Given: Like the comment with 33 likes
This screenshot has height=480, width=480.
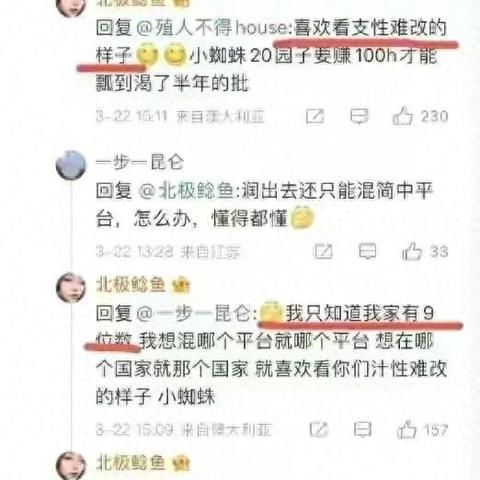Looking at the screenshot, I should (412, 251).
